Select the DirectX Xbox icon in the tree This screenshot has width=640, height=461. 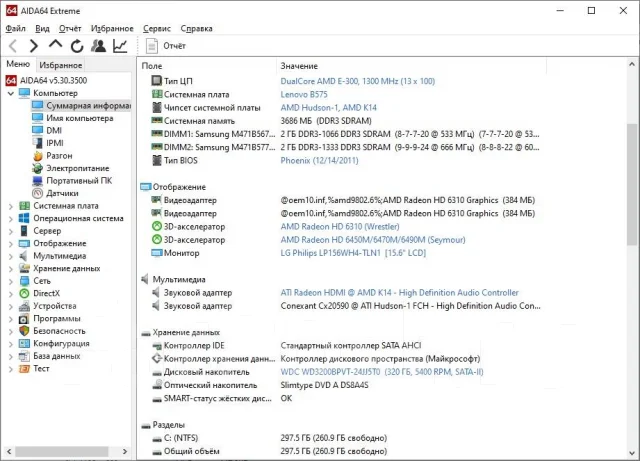24,293
